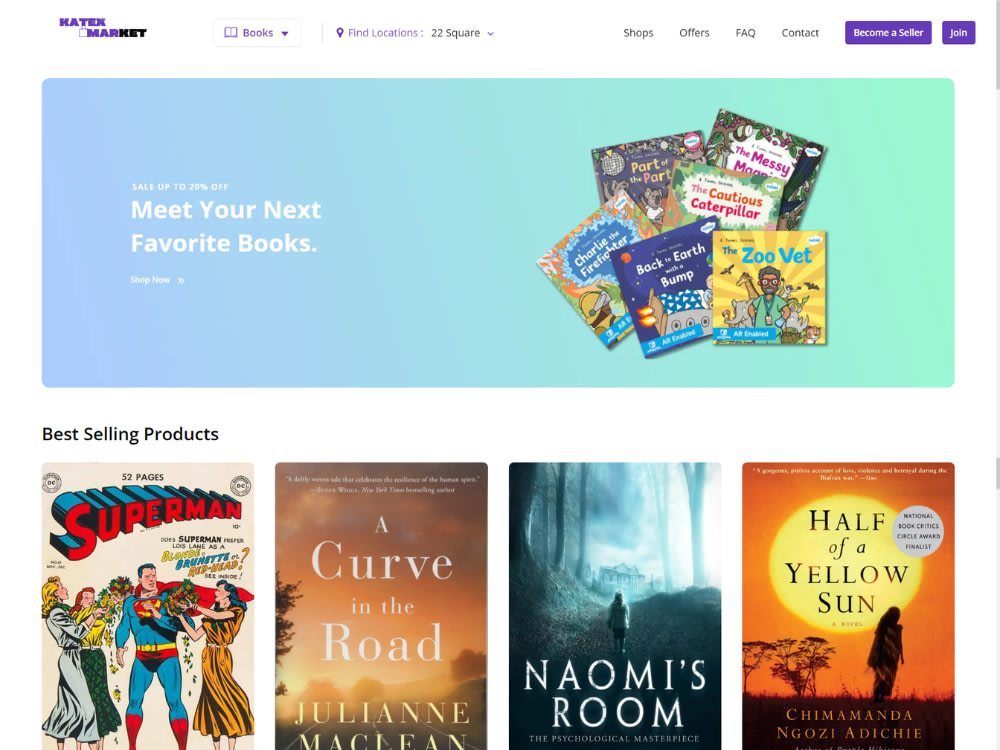
Task: Open the FAQ link
Action: click(745, 33)
